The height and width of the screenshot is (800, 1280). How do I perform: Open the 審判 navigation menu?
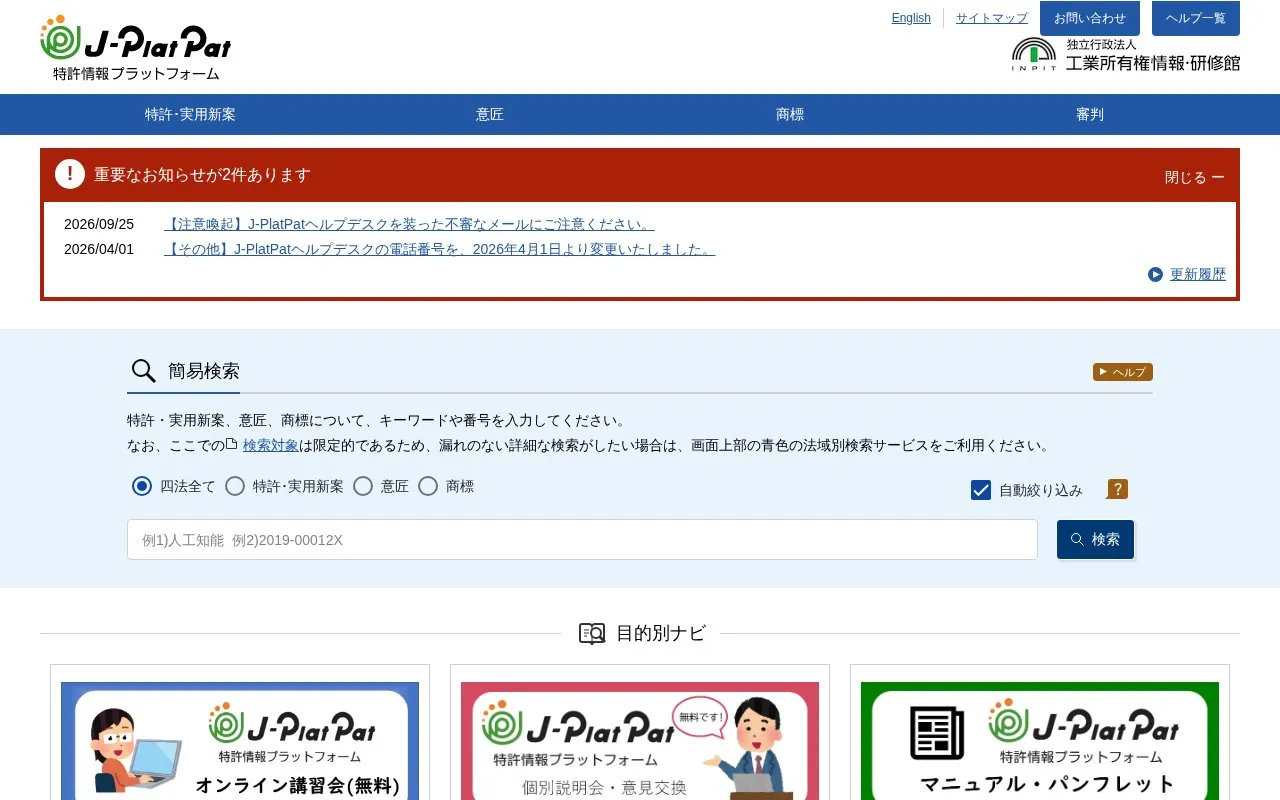coord(1090,114)
